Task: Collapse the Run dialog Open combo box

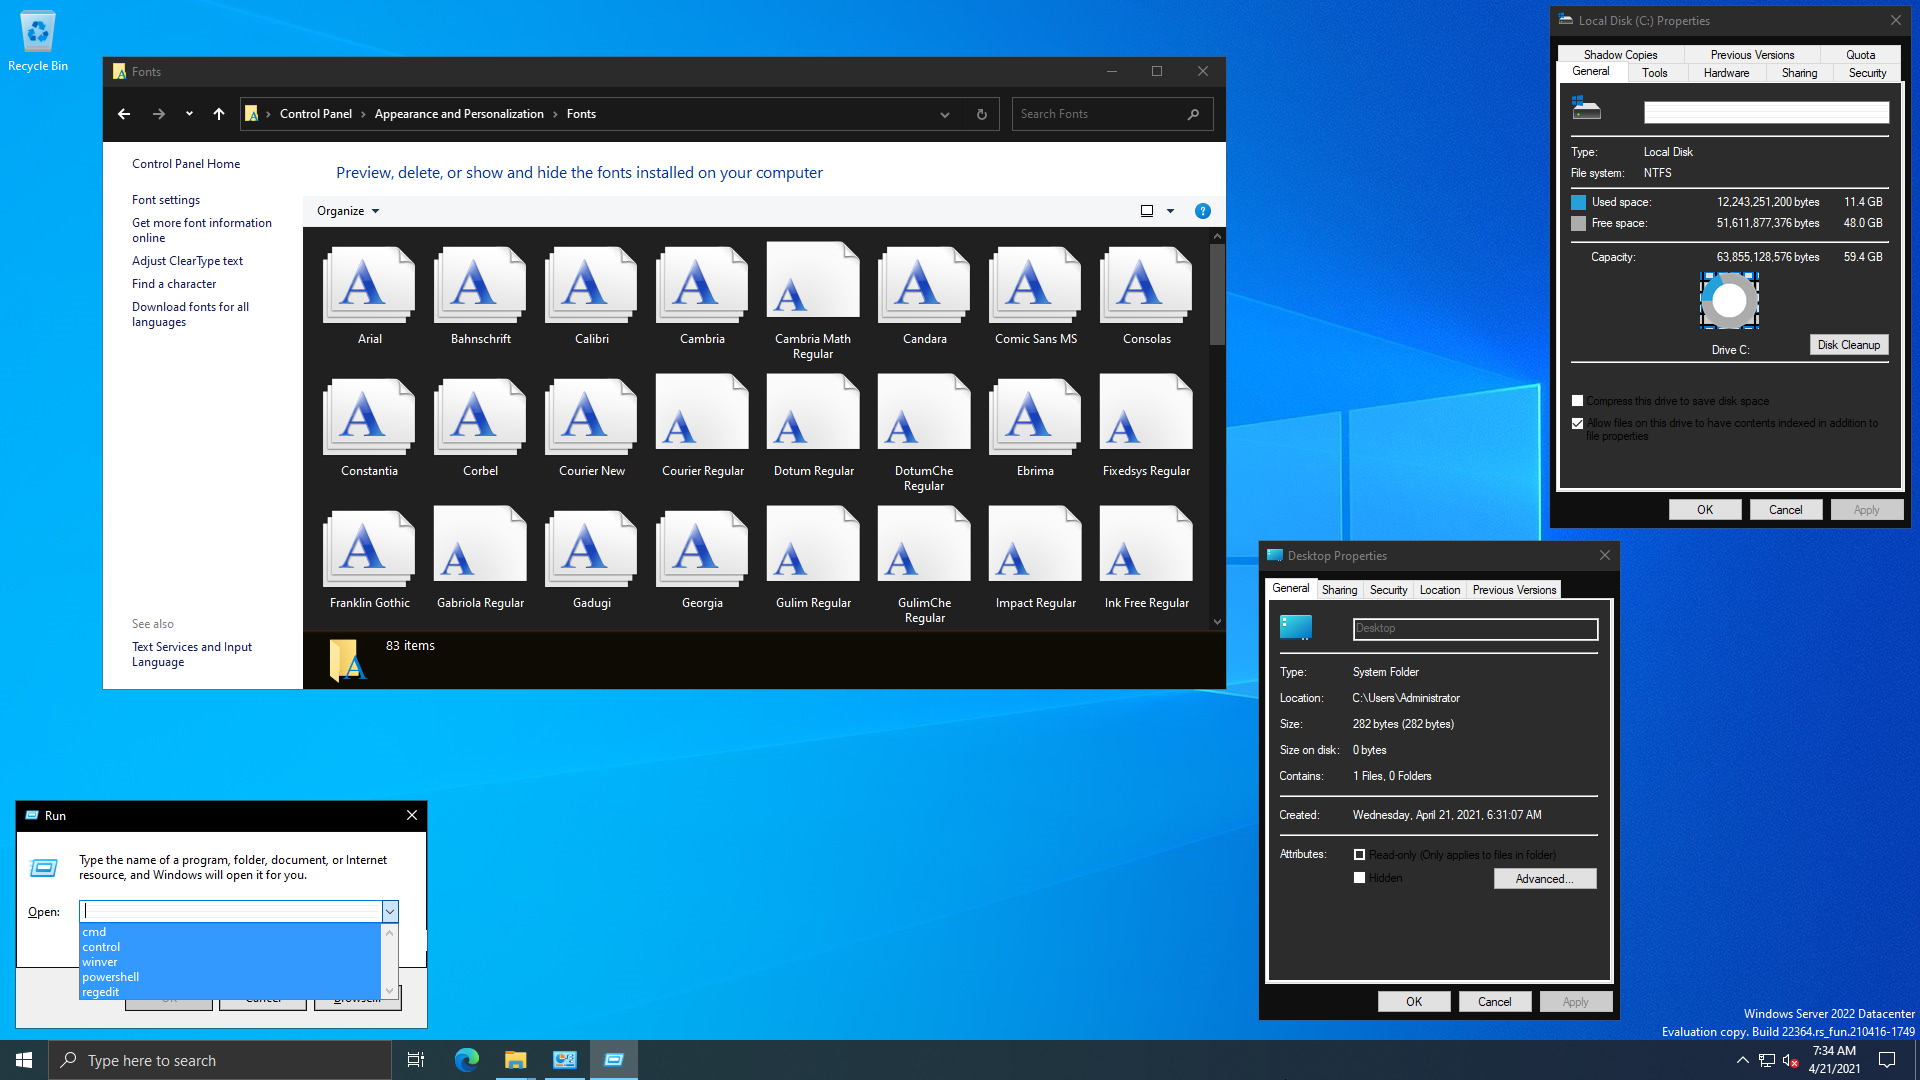Action: click(x=390, y=911)
